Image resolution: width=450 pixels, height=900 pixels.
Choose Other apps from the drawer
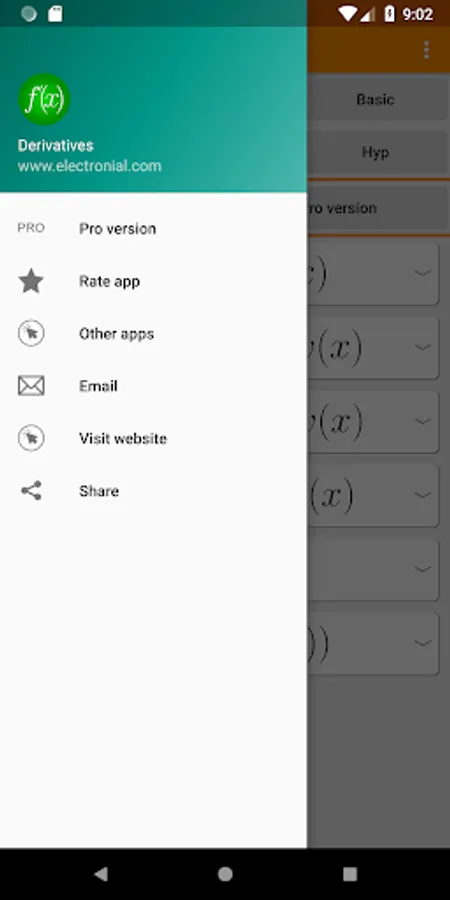[x=153, y=333]
